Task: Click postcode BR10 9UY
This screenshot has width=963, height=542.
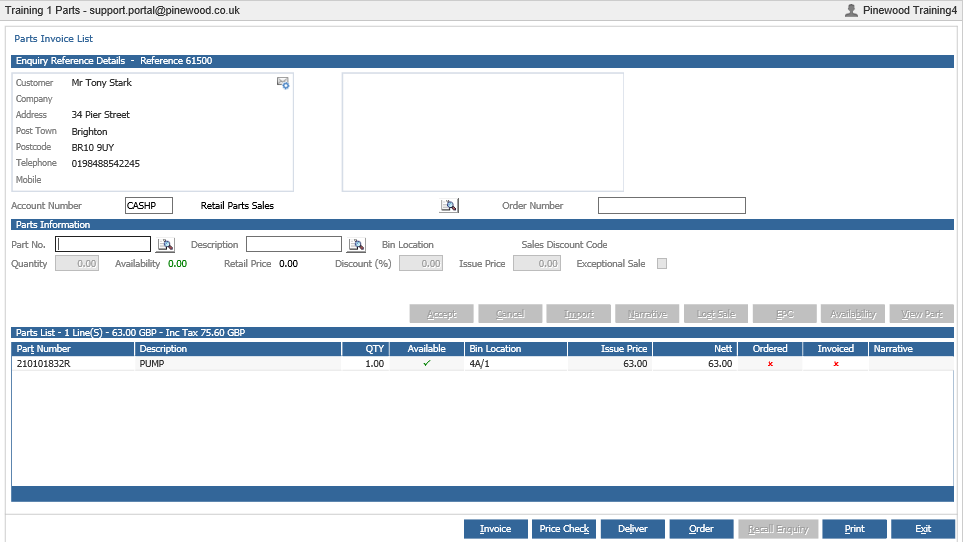Action: pos(93,147)
